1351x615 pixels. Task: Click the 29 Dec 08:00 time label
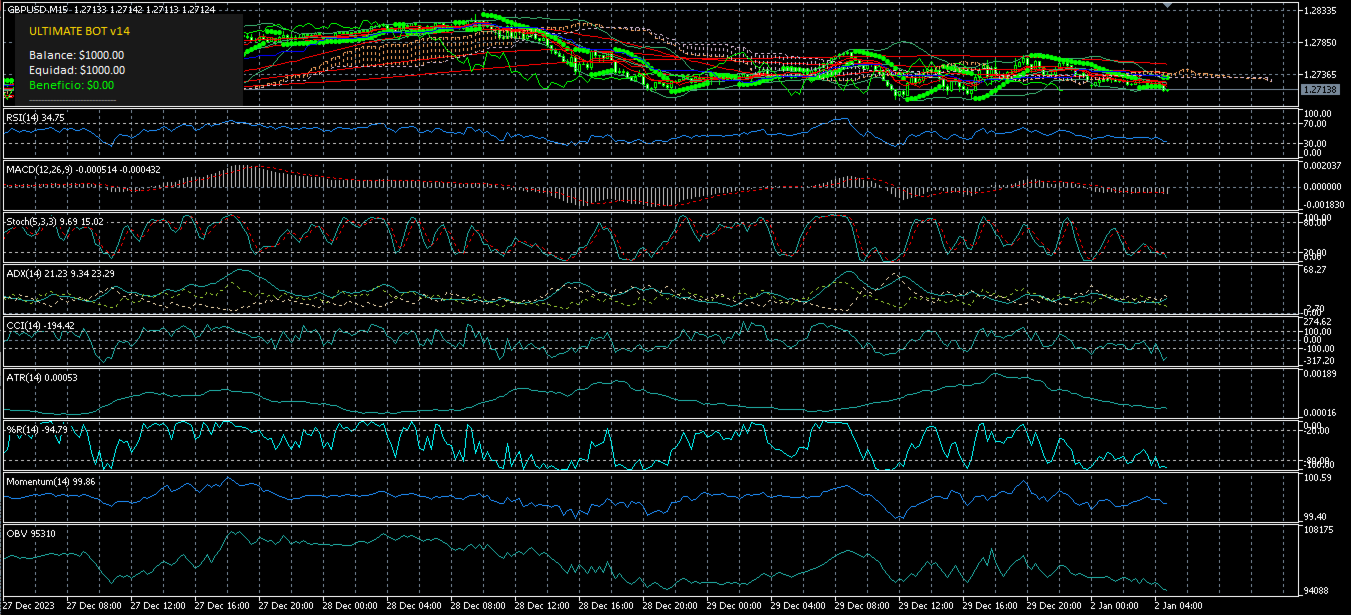863,606
